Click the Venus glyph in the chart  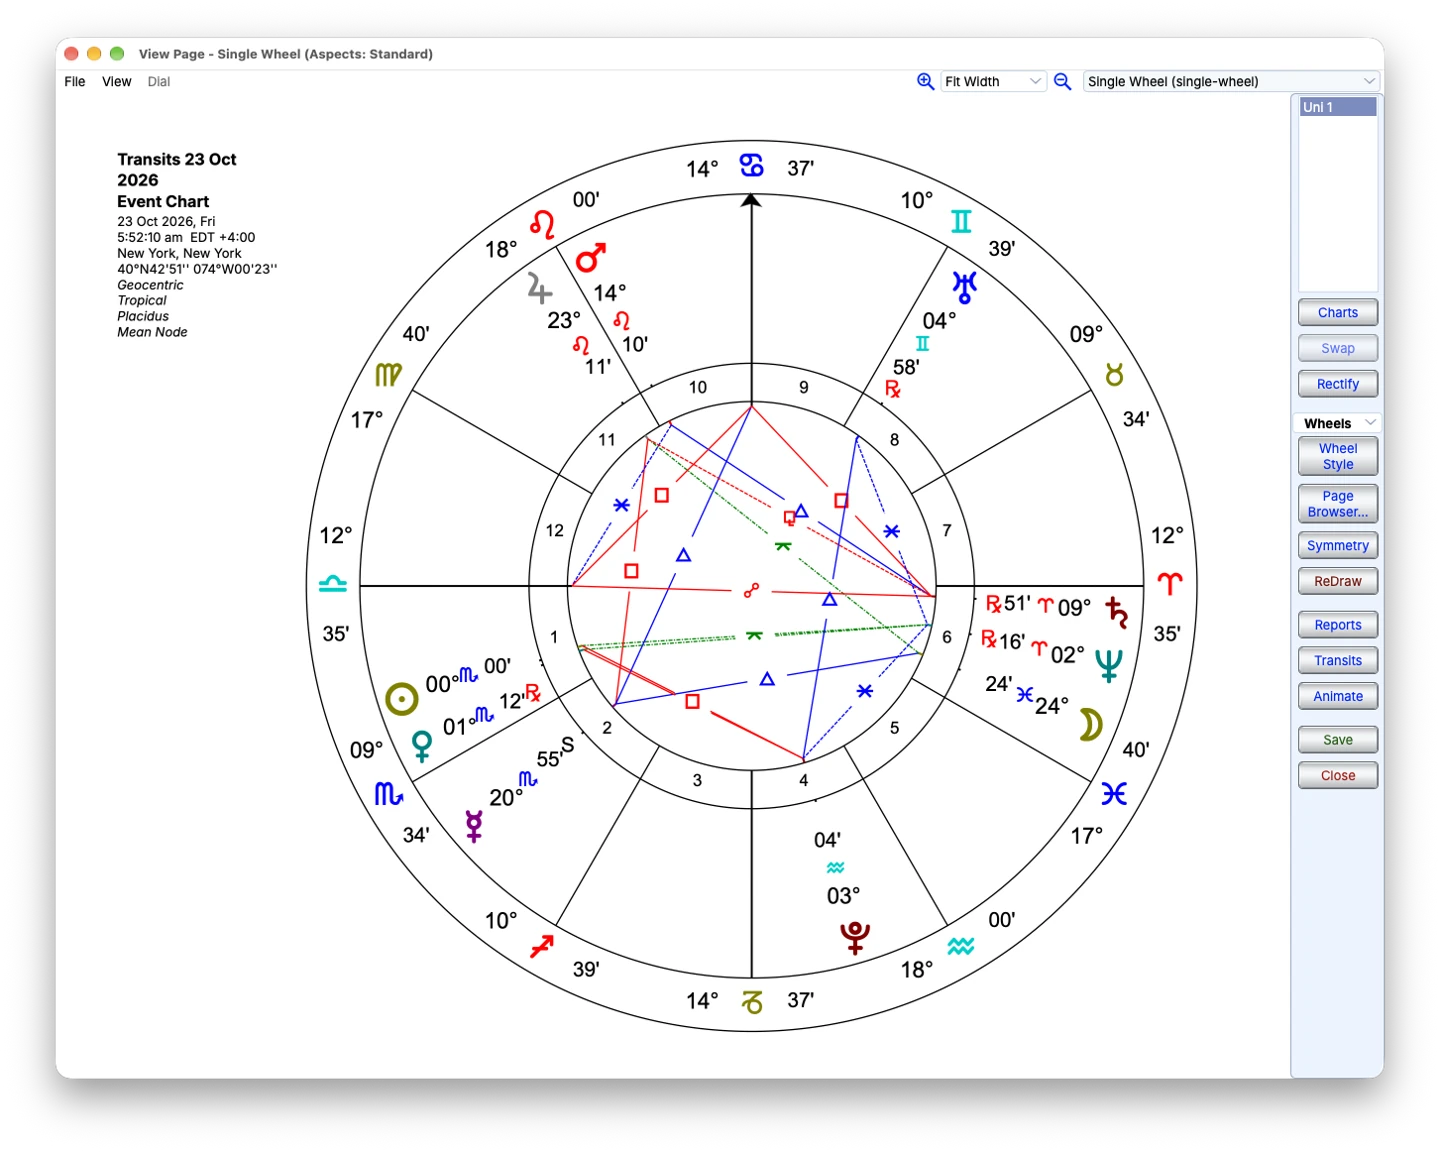pos(422,746)
